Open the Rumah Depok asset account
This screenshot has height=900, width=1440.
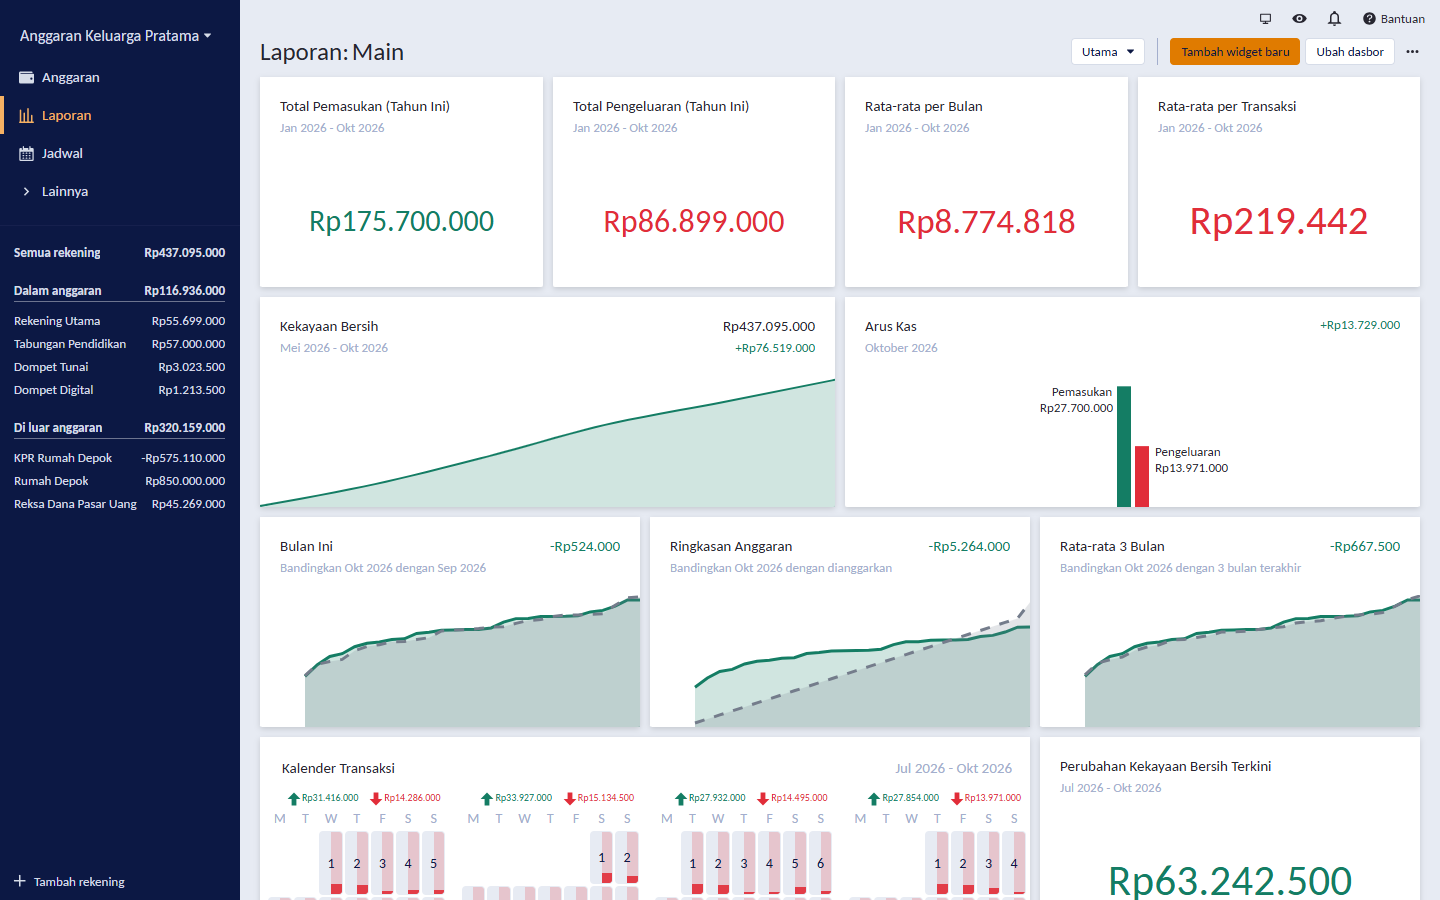click(120, 481)
